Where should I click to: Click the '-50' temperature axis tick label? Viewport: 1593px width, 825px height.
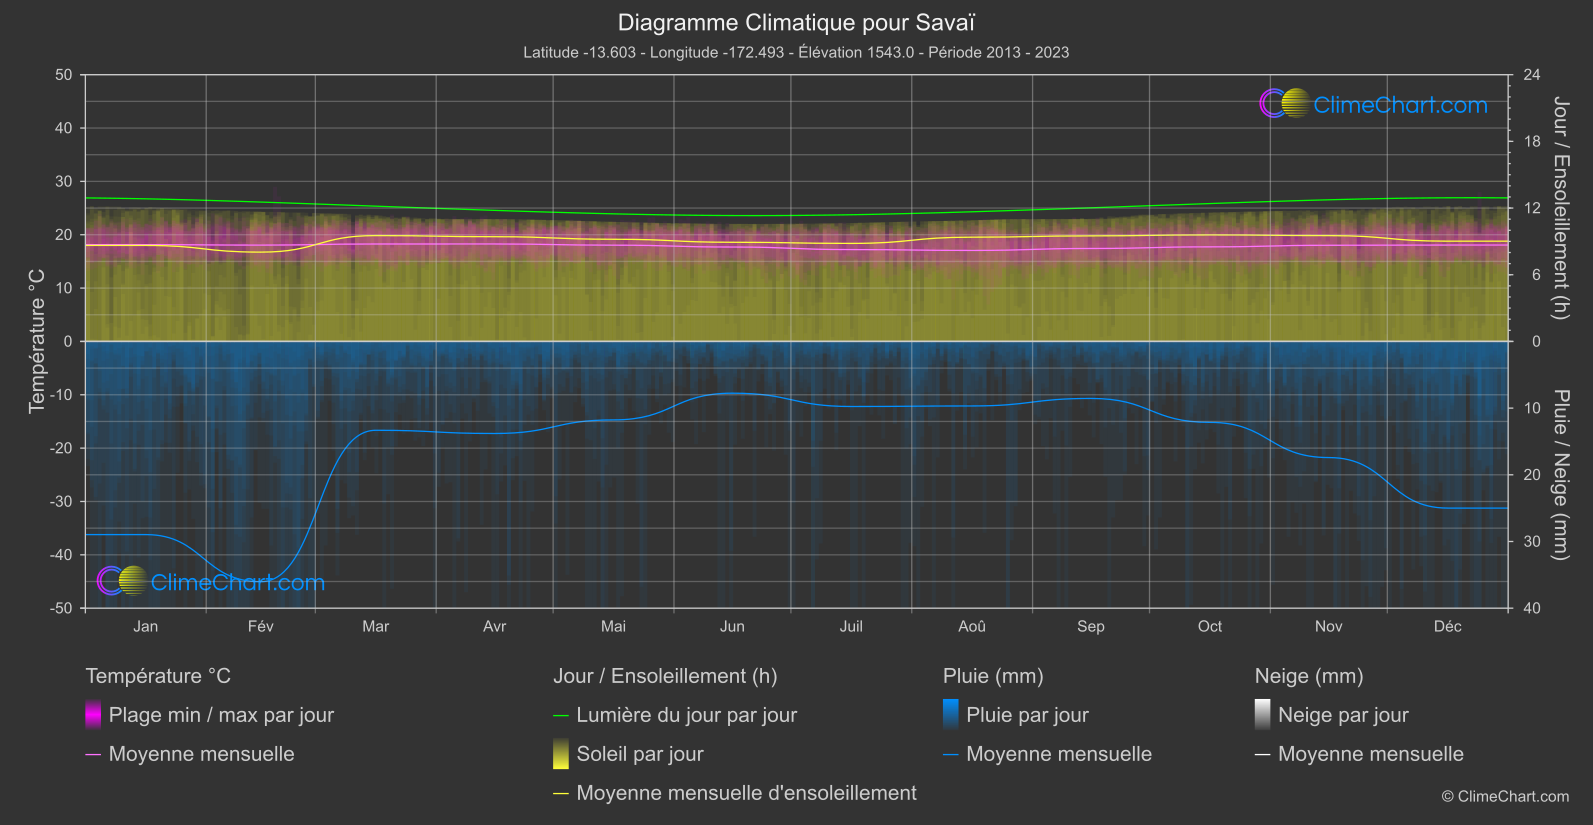coord(61,608)
